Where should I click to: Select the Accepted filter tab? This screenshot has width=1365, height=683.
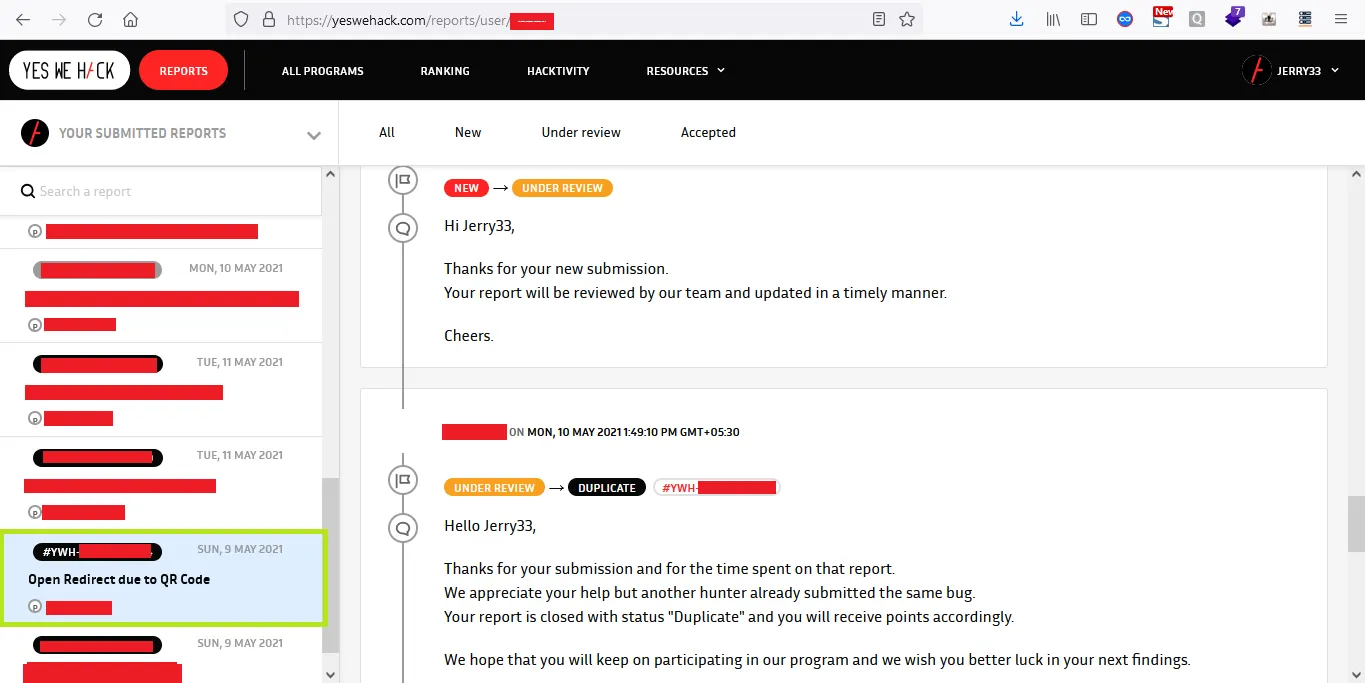coord(708,132)
